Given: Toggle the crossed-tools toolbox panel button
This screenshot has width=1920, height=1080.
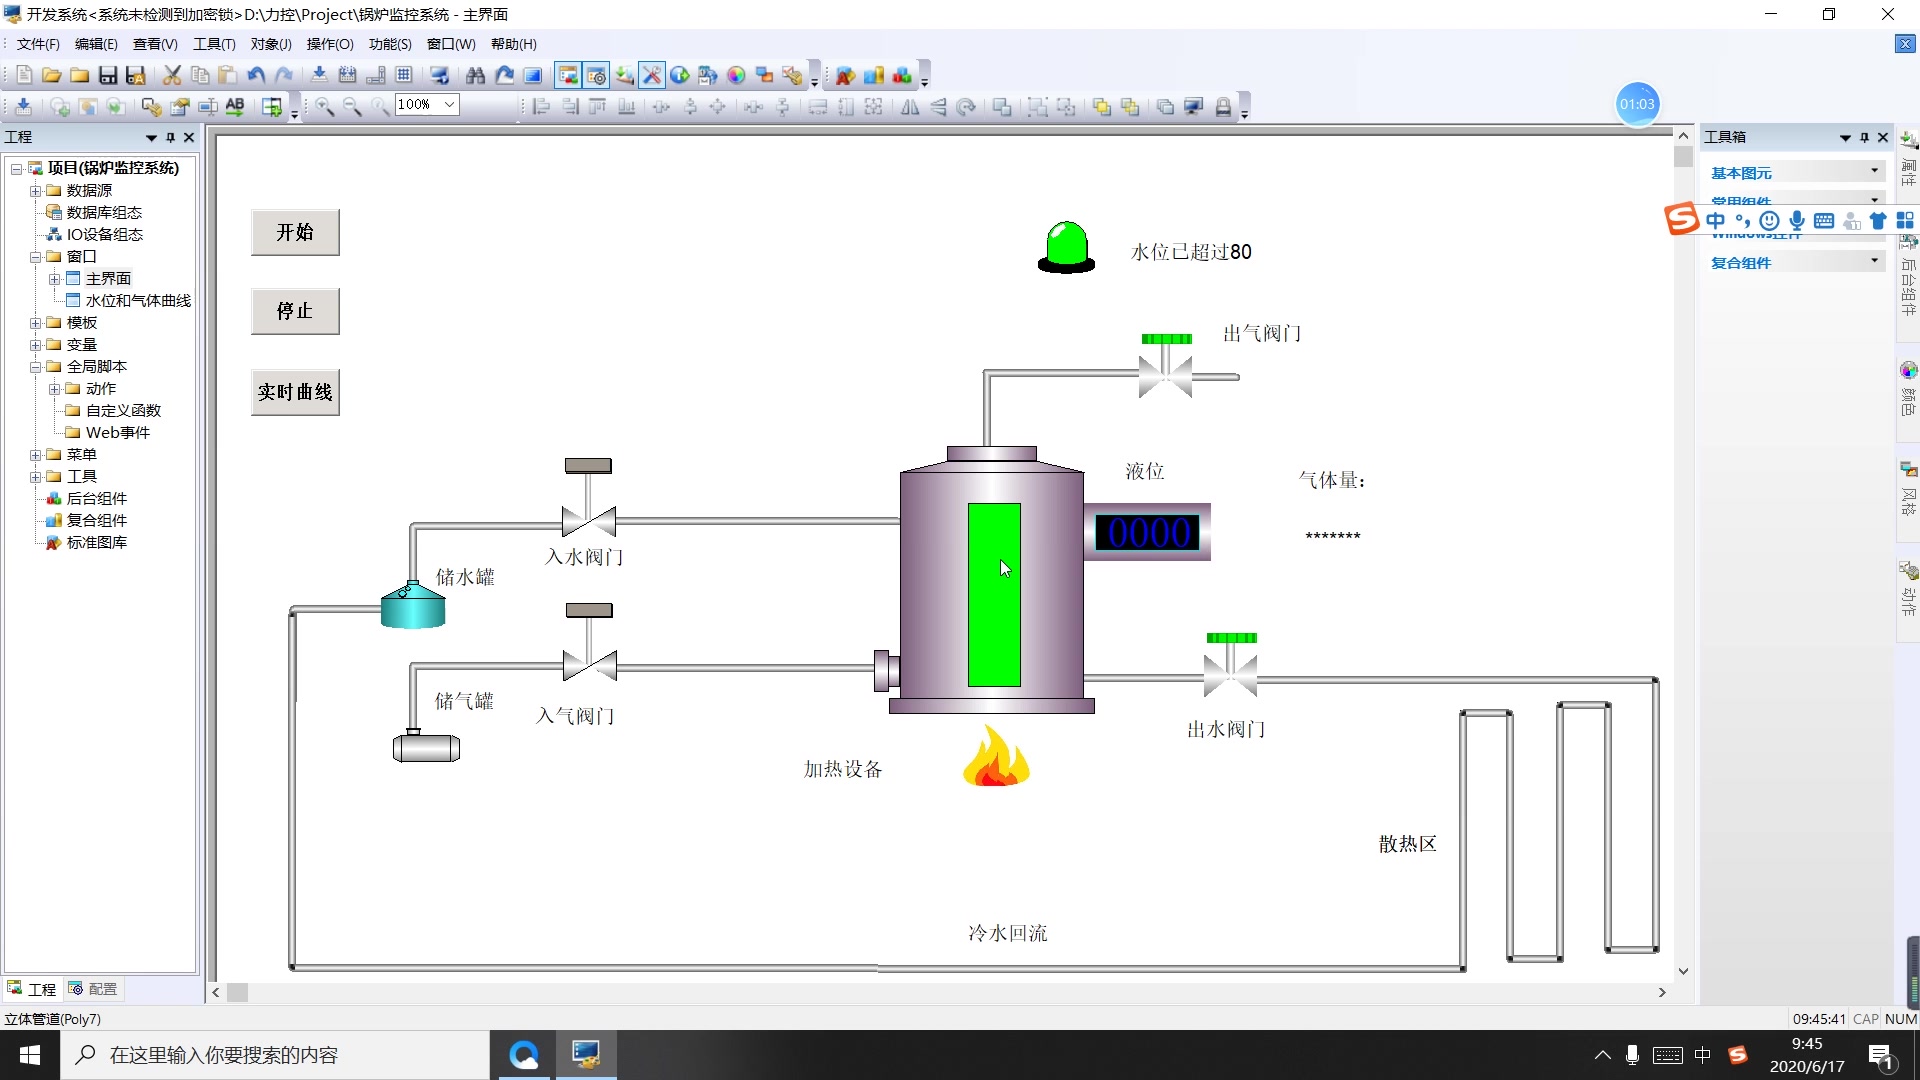Looking at the screenshot, I should point(652,75).
